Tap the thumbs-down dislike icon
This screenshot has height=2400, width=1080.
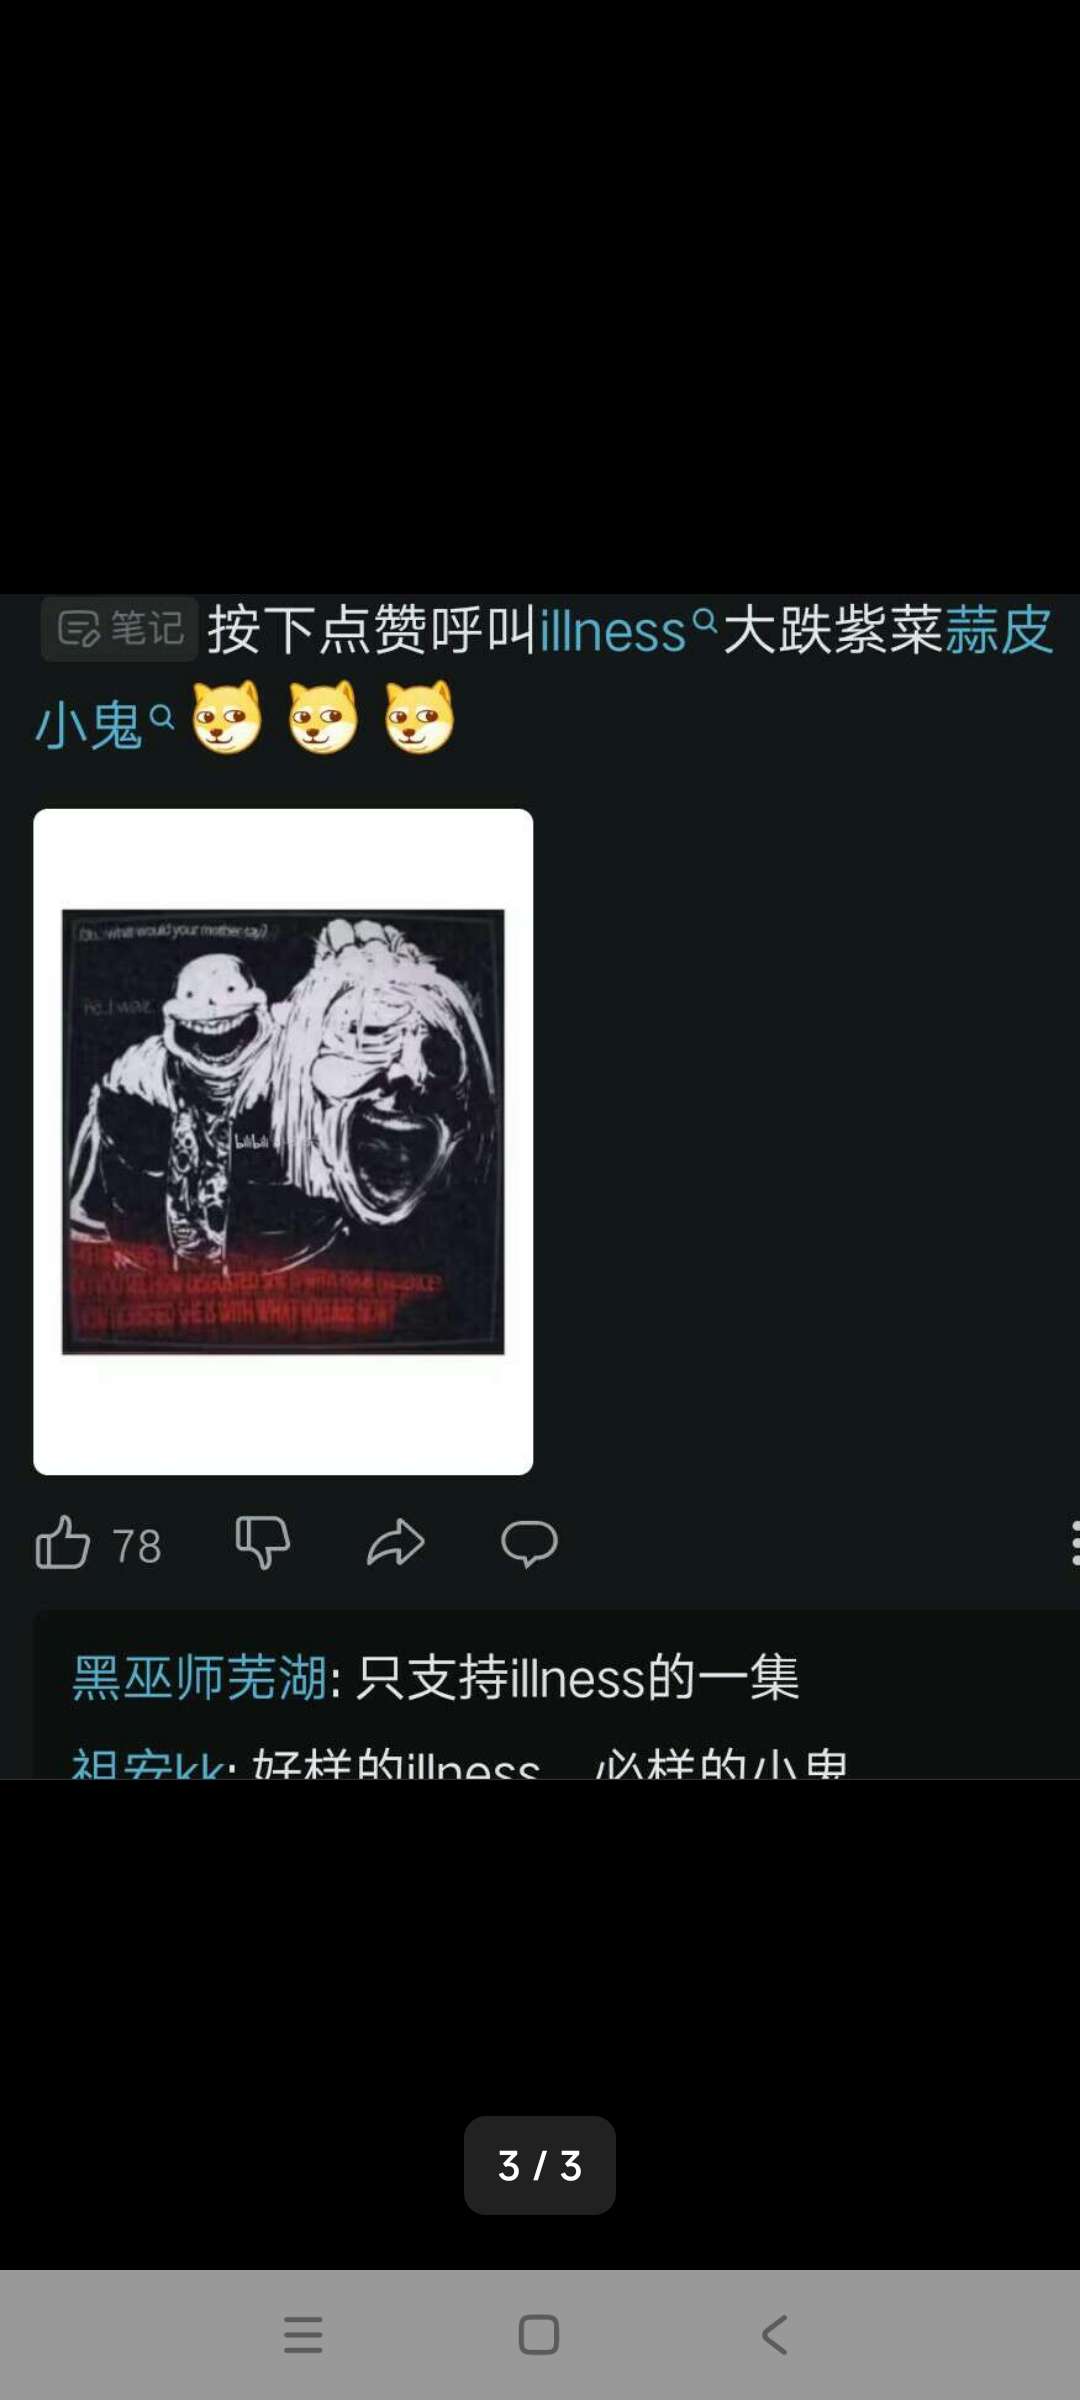tap(263, 1543)
